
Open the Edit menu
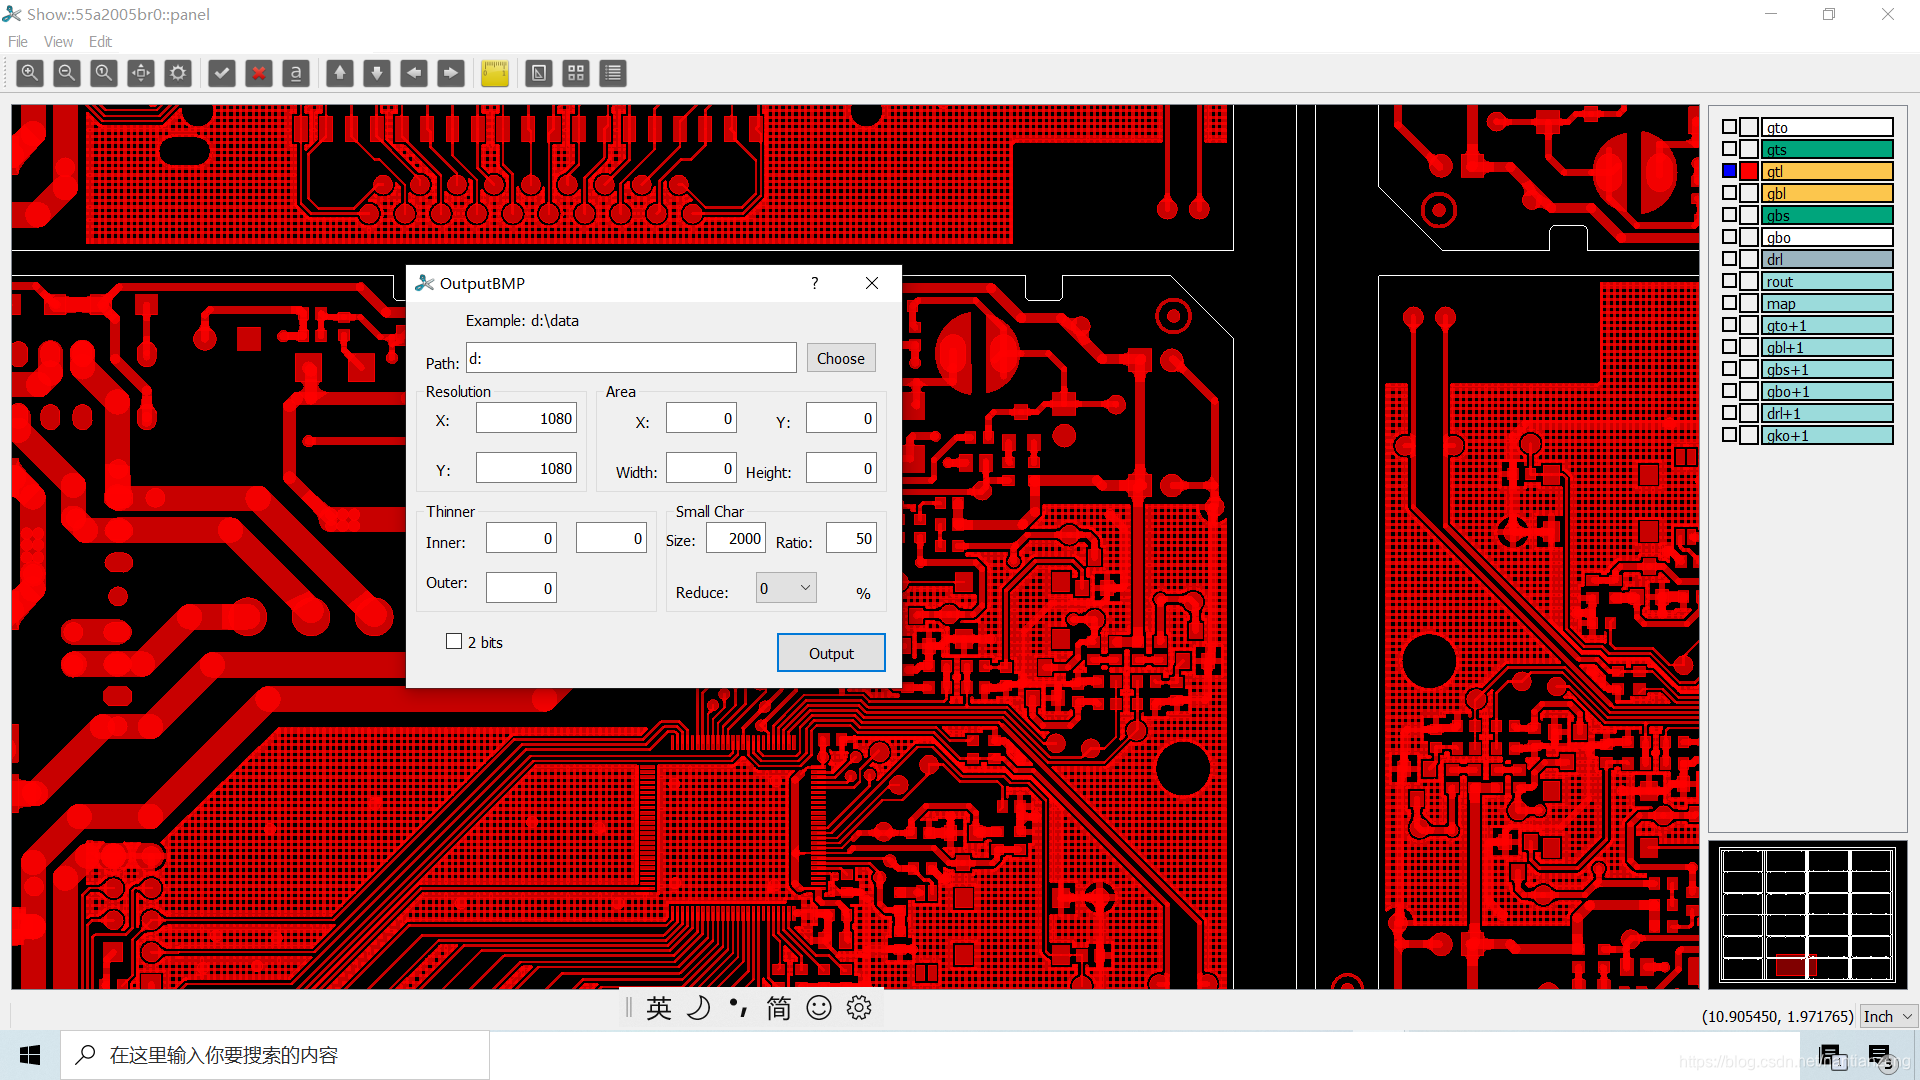(x=100, y=41)
